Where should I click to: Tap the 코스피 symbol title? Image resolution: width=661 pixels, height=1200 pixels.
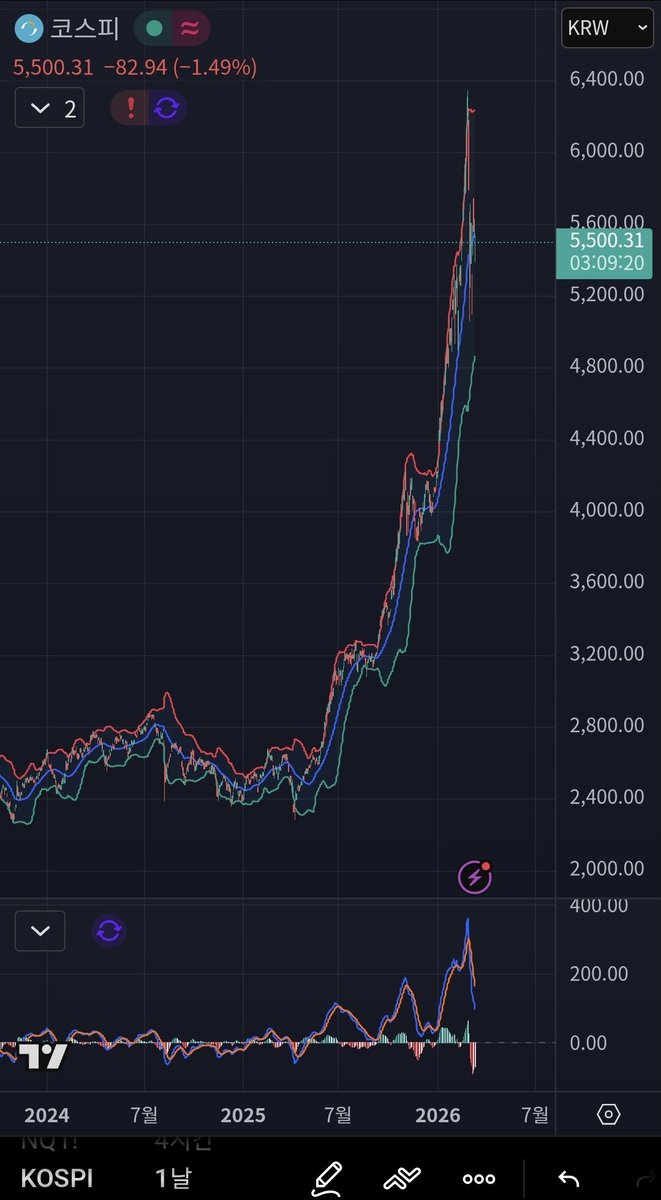(x=85, y=29)
